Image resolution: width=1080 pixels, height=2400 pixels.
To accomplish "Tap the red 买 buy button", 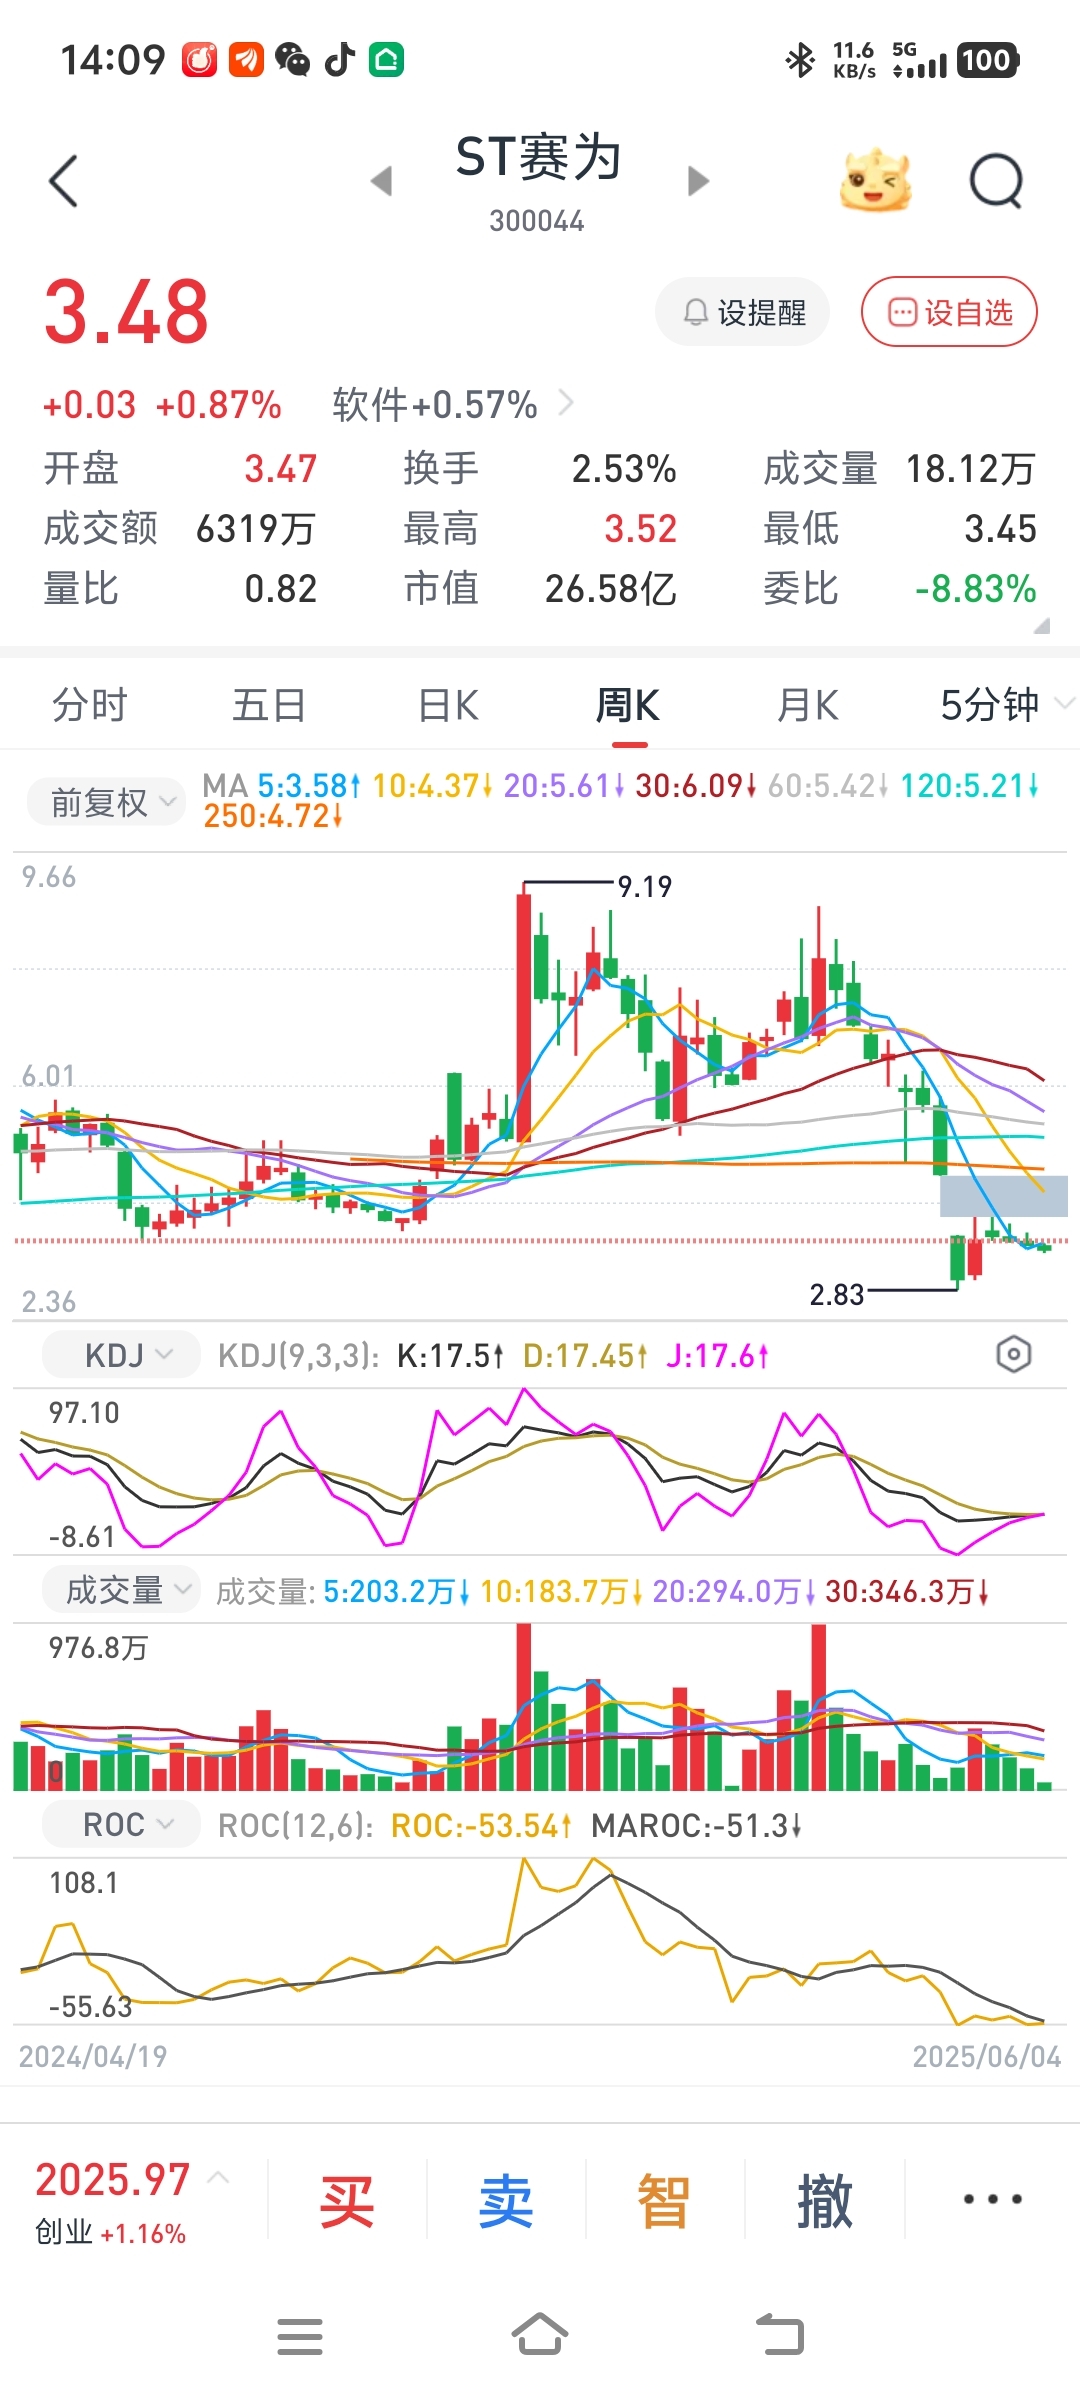I will 346,2201.
